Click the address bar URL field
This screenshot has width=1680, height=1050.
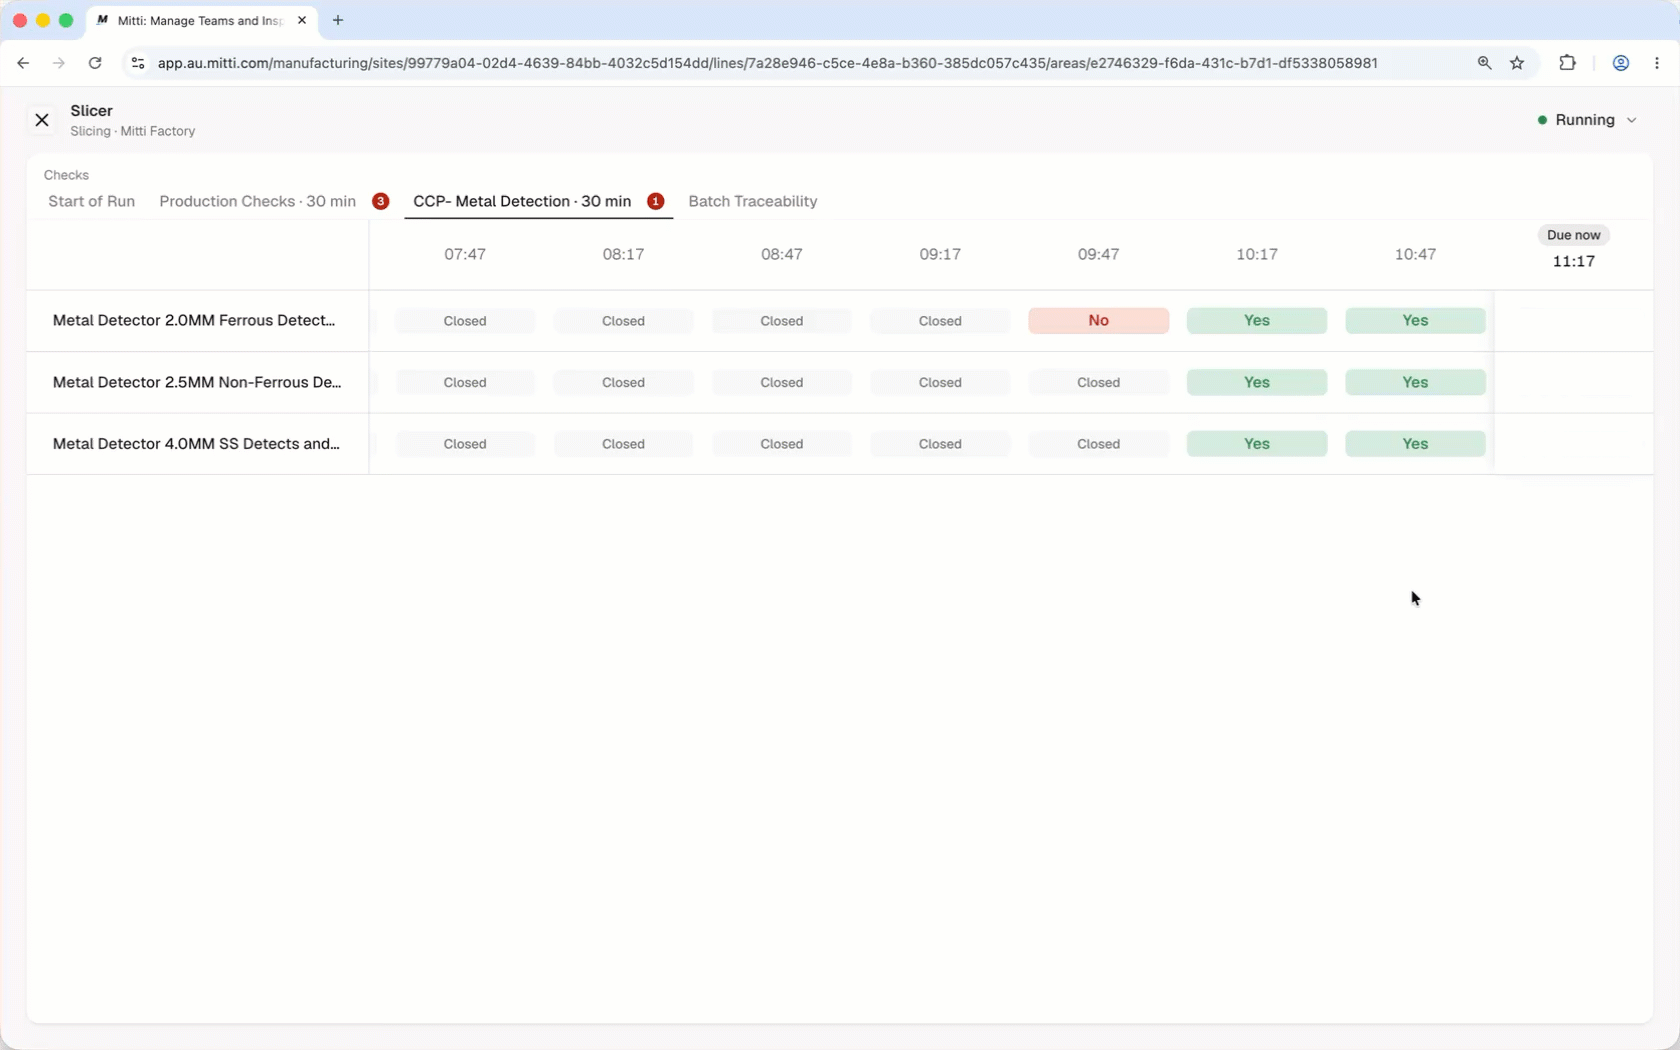[767, 63]
